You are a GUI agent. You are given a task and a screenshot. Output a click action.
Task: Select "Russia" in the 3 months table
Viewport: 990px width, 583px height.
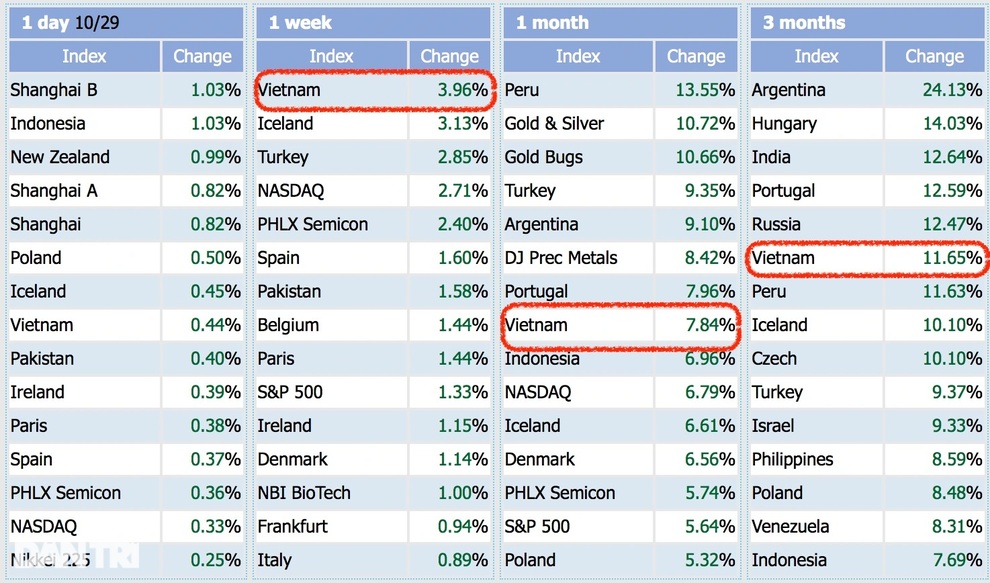776,224
